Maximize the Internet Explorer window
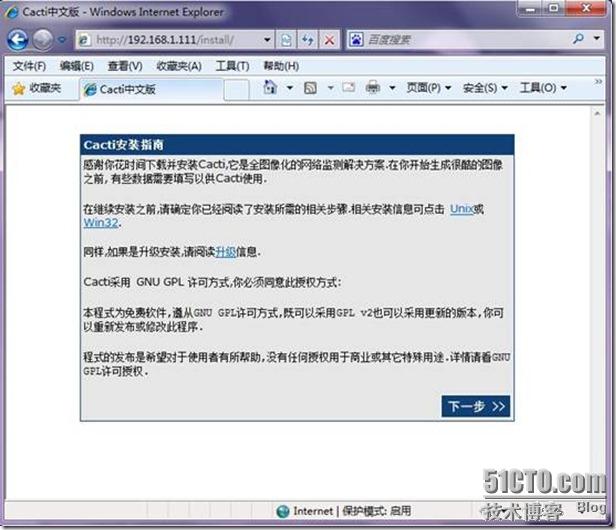This screenshot has height=530, width=616. (x=554, y=8)
